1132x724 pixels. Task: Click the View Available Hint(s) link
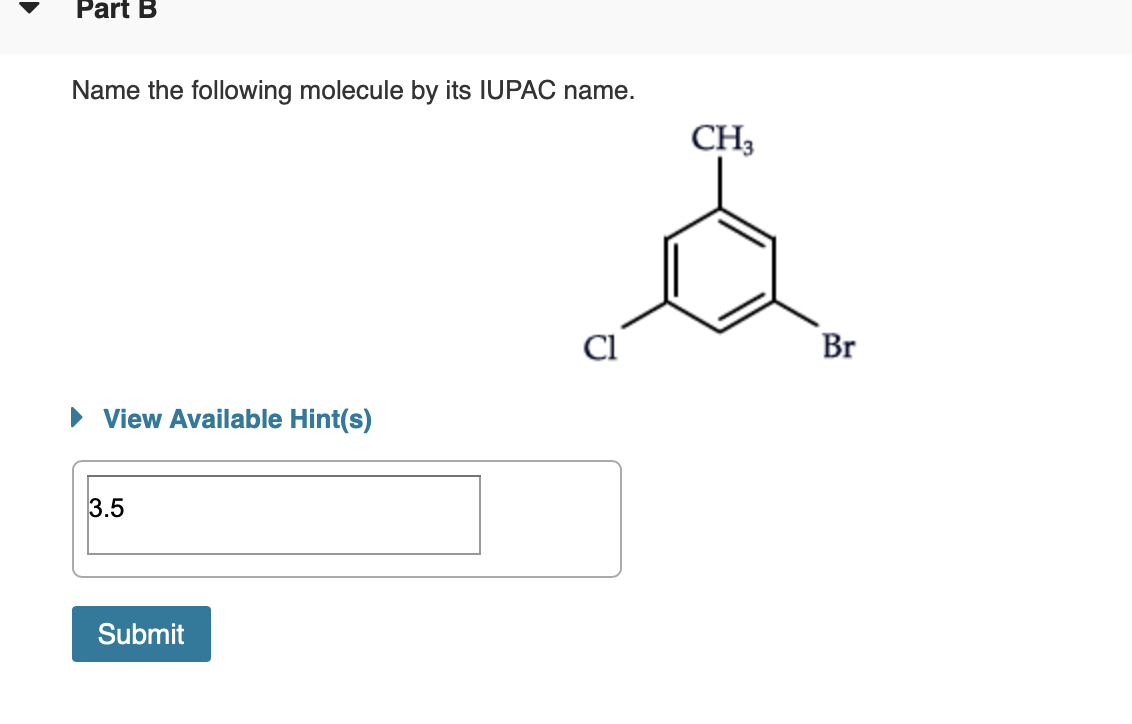point(235,418)
